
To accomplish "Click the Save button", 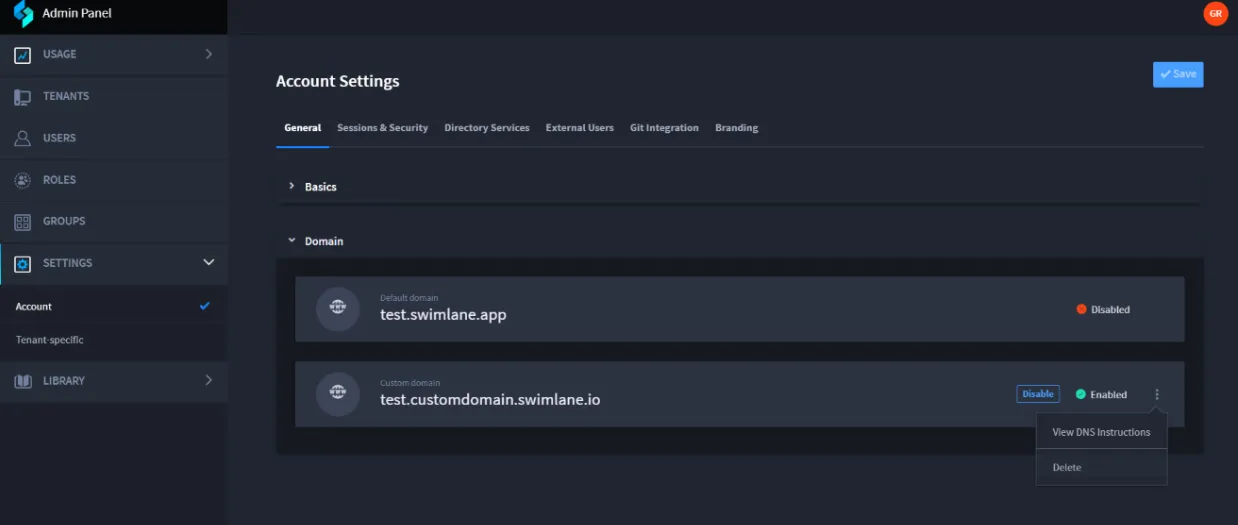I will [x=1178, y=74].
